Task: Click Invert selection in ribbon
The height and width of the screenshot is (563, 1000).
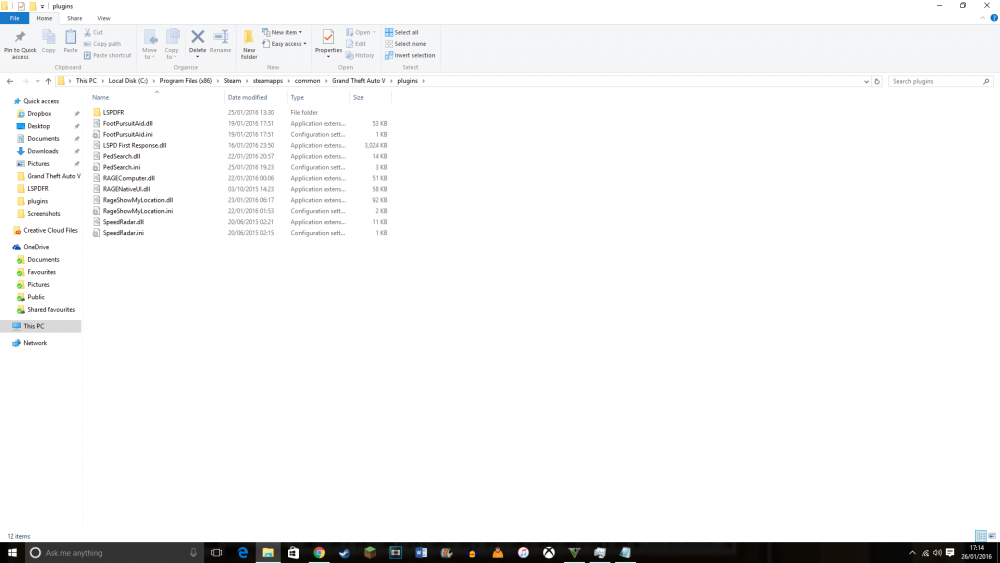Action: point(410,55)
